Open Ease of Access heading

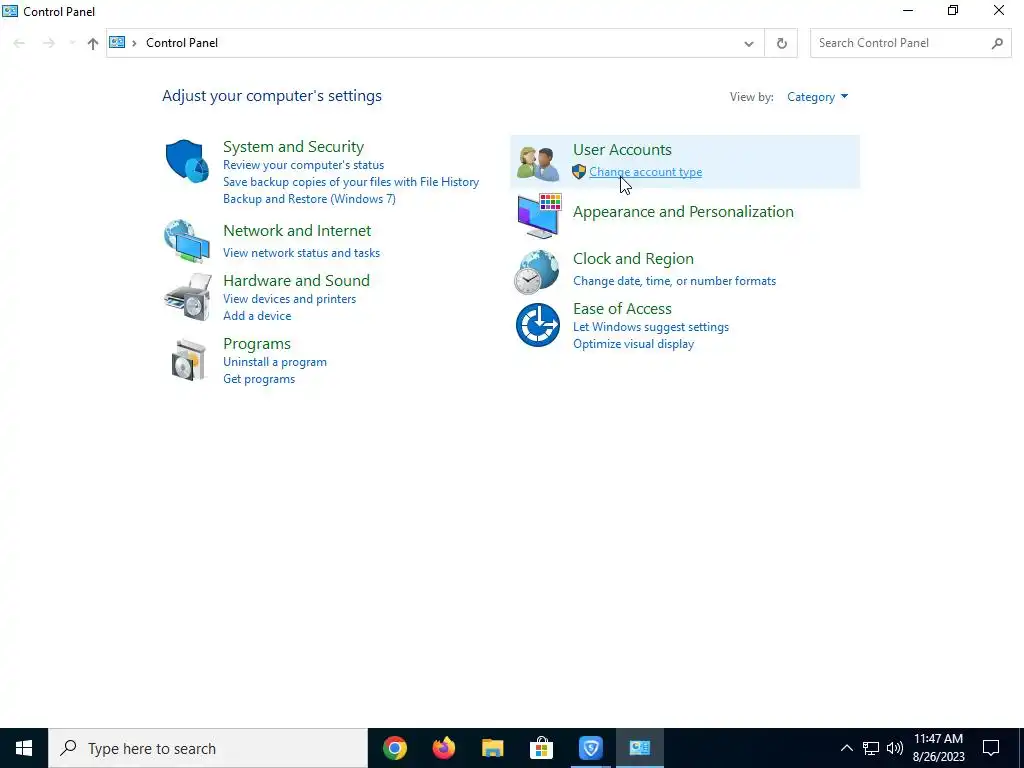(622, 308)
